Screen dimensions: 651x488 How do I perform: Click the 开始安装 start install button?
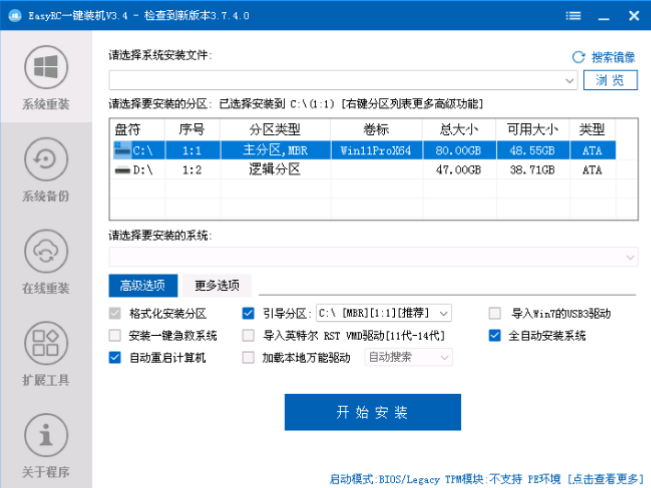372,412
